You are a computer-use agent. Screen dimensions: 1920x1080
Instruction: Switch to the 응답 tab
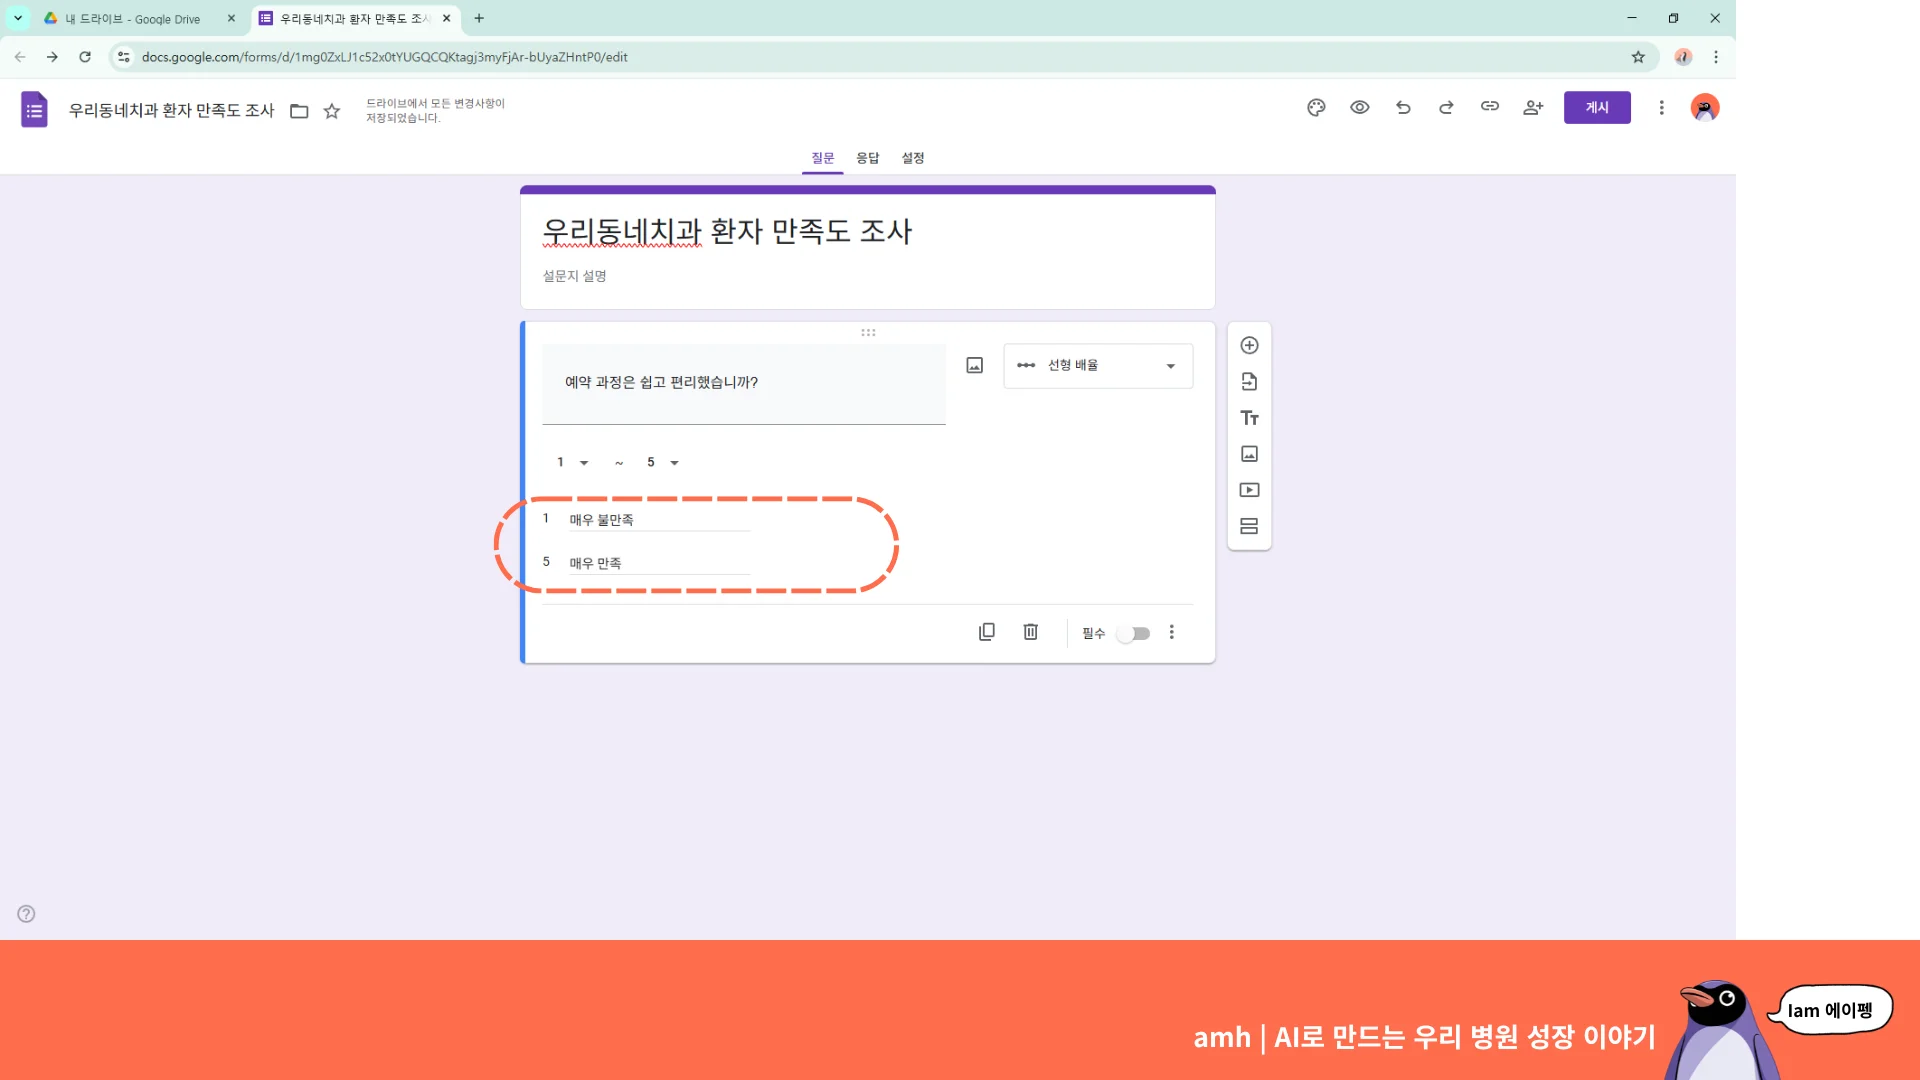pyautogui.click(x=867, y=157)
